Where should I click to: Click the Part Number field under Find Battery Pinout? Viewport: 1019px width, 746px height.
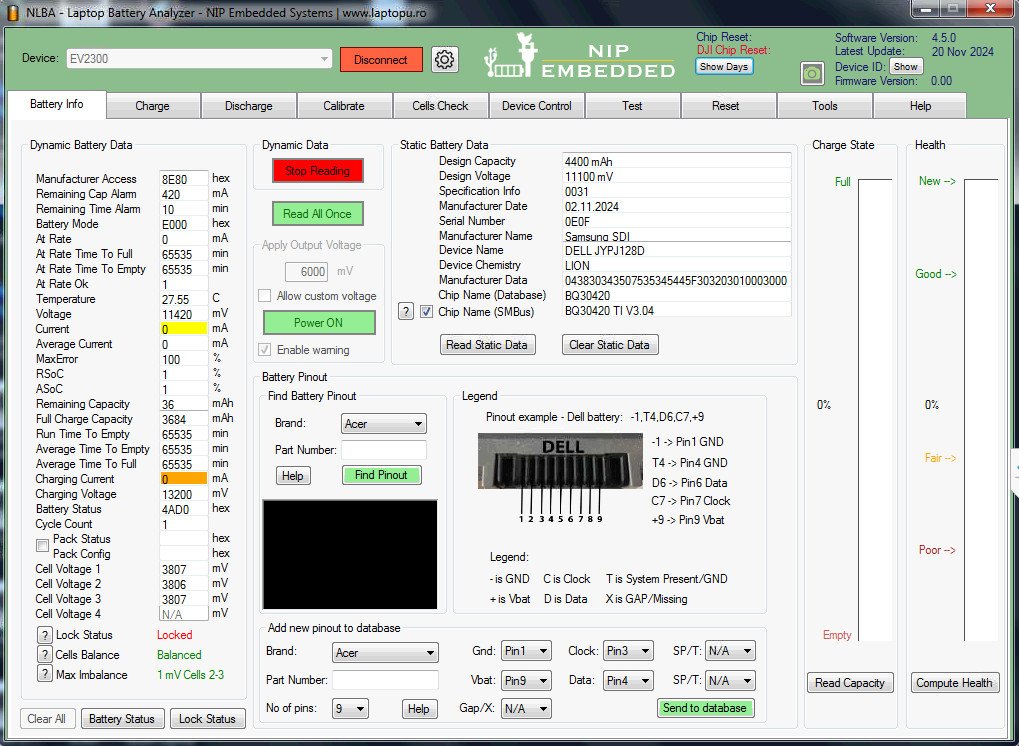[383, 450]
